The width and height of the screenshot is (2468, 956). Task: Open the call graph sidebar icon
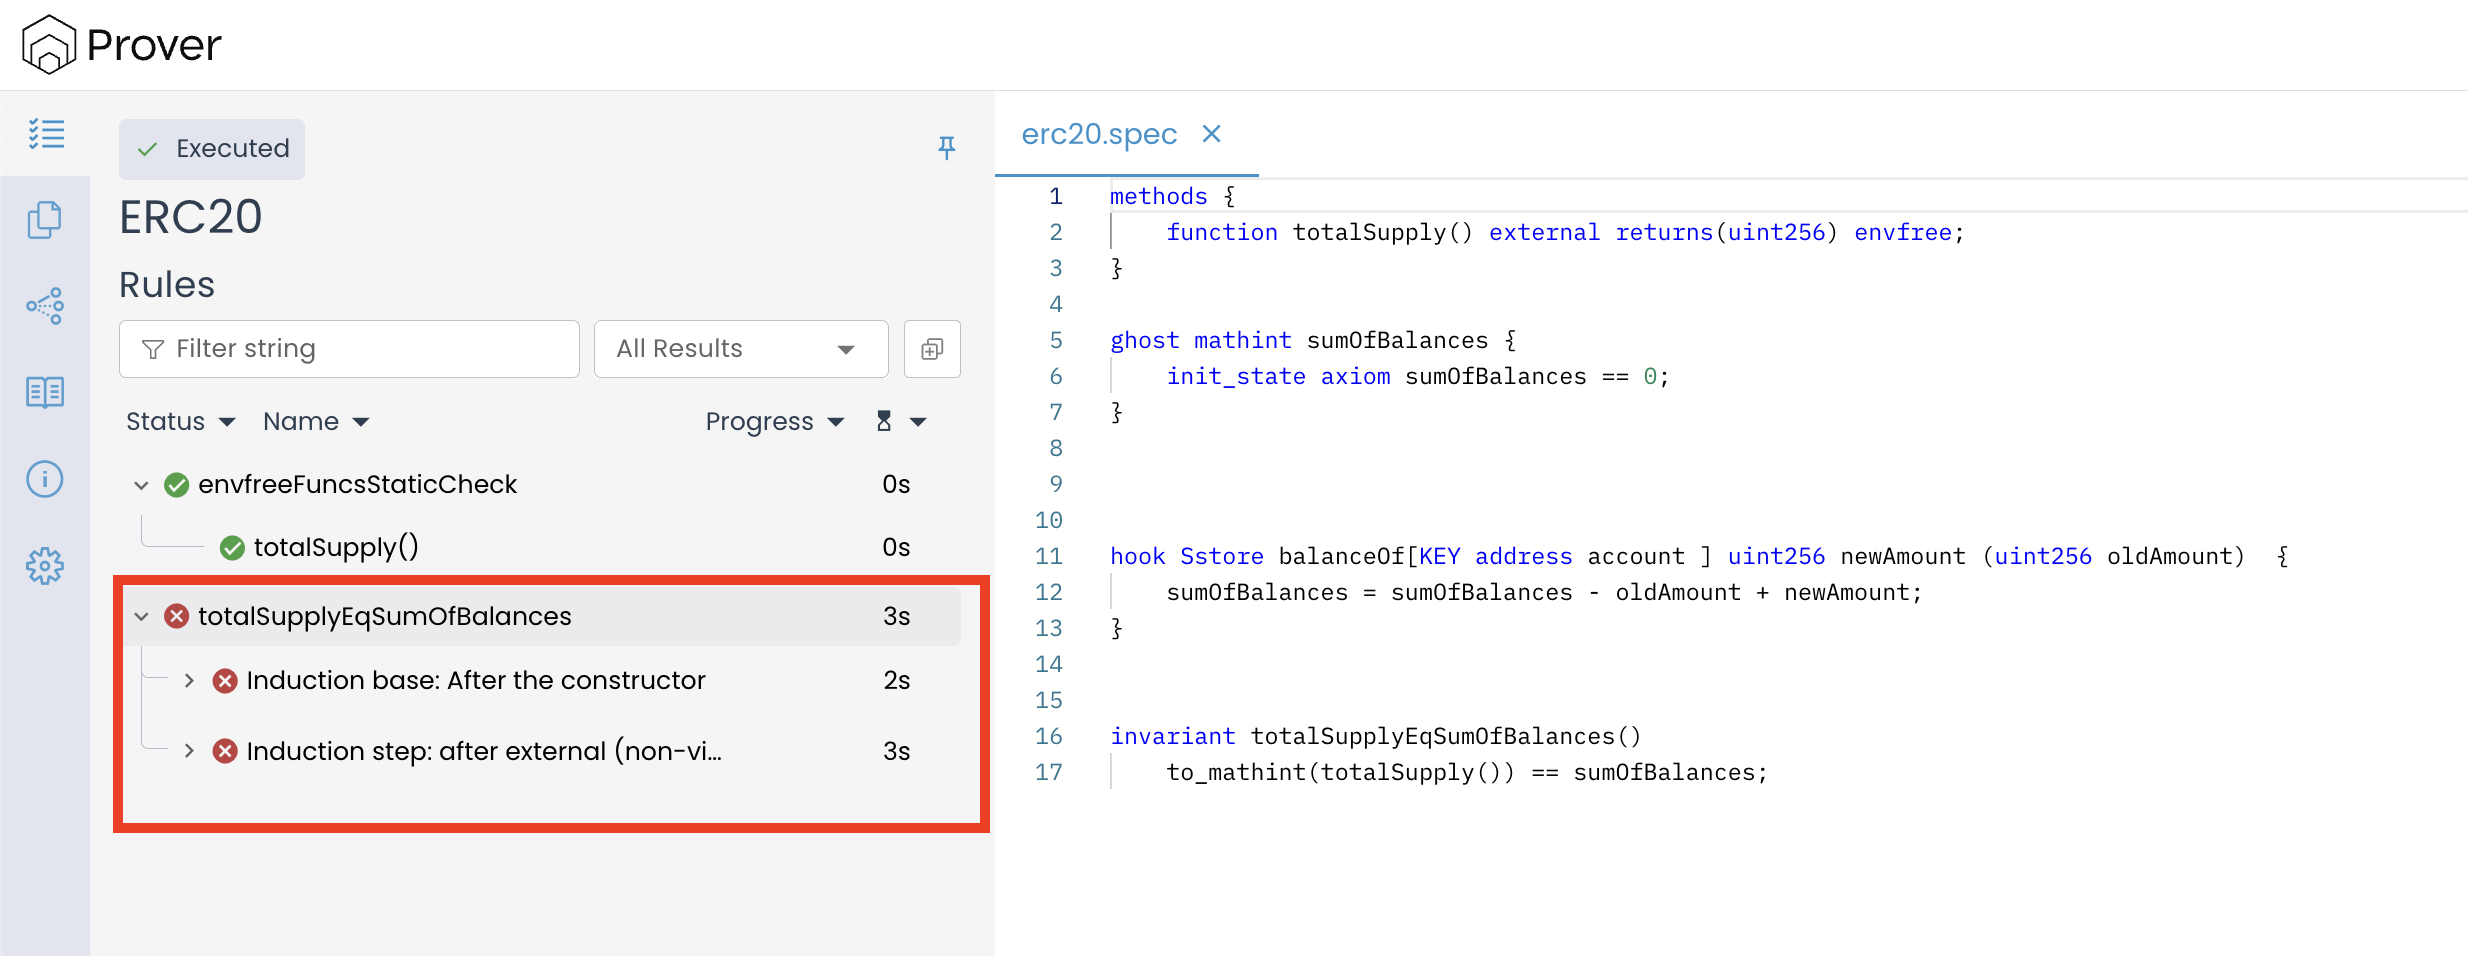coord(45,305)
